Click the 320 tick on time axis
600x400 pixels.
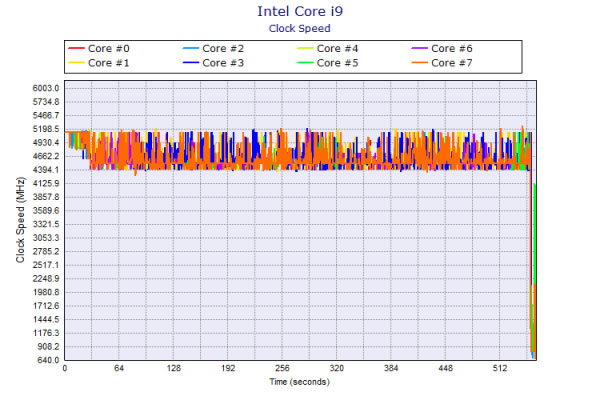click(336, 369)
